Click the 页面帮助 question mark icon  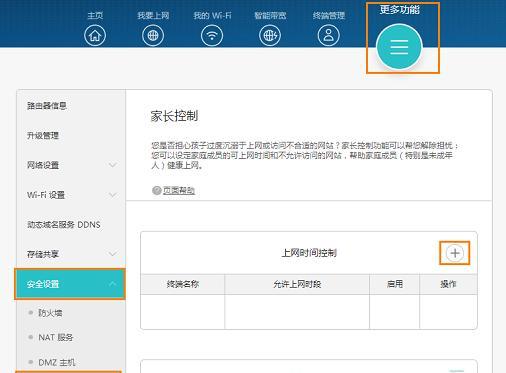tap(157, 190)
